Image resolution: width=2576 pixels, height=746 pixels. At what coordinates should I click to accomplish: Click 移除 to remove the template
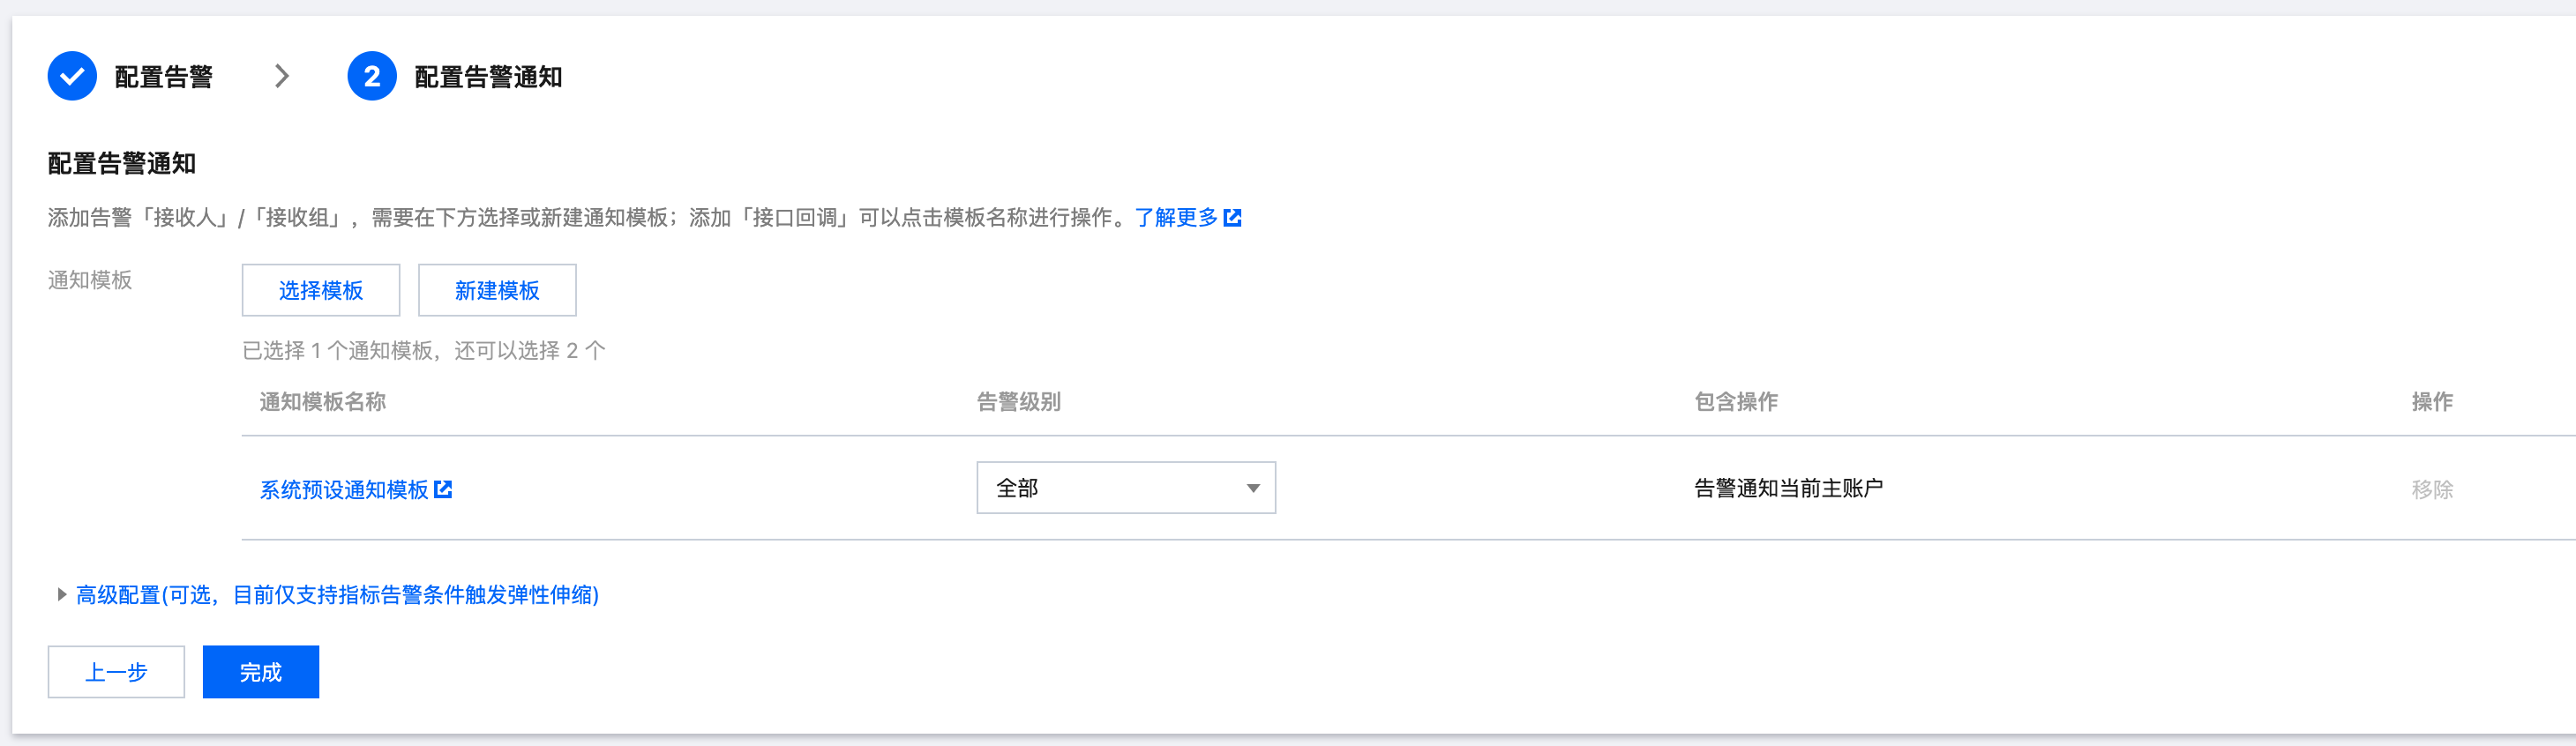2432,489
